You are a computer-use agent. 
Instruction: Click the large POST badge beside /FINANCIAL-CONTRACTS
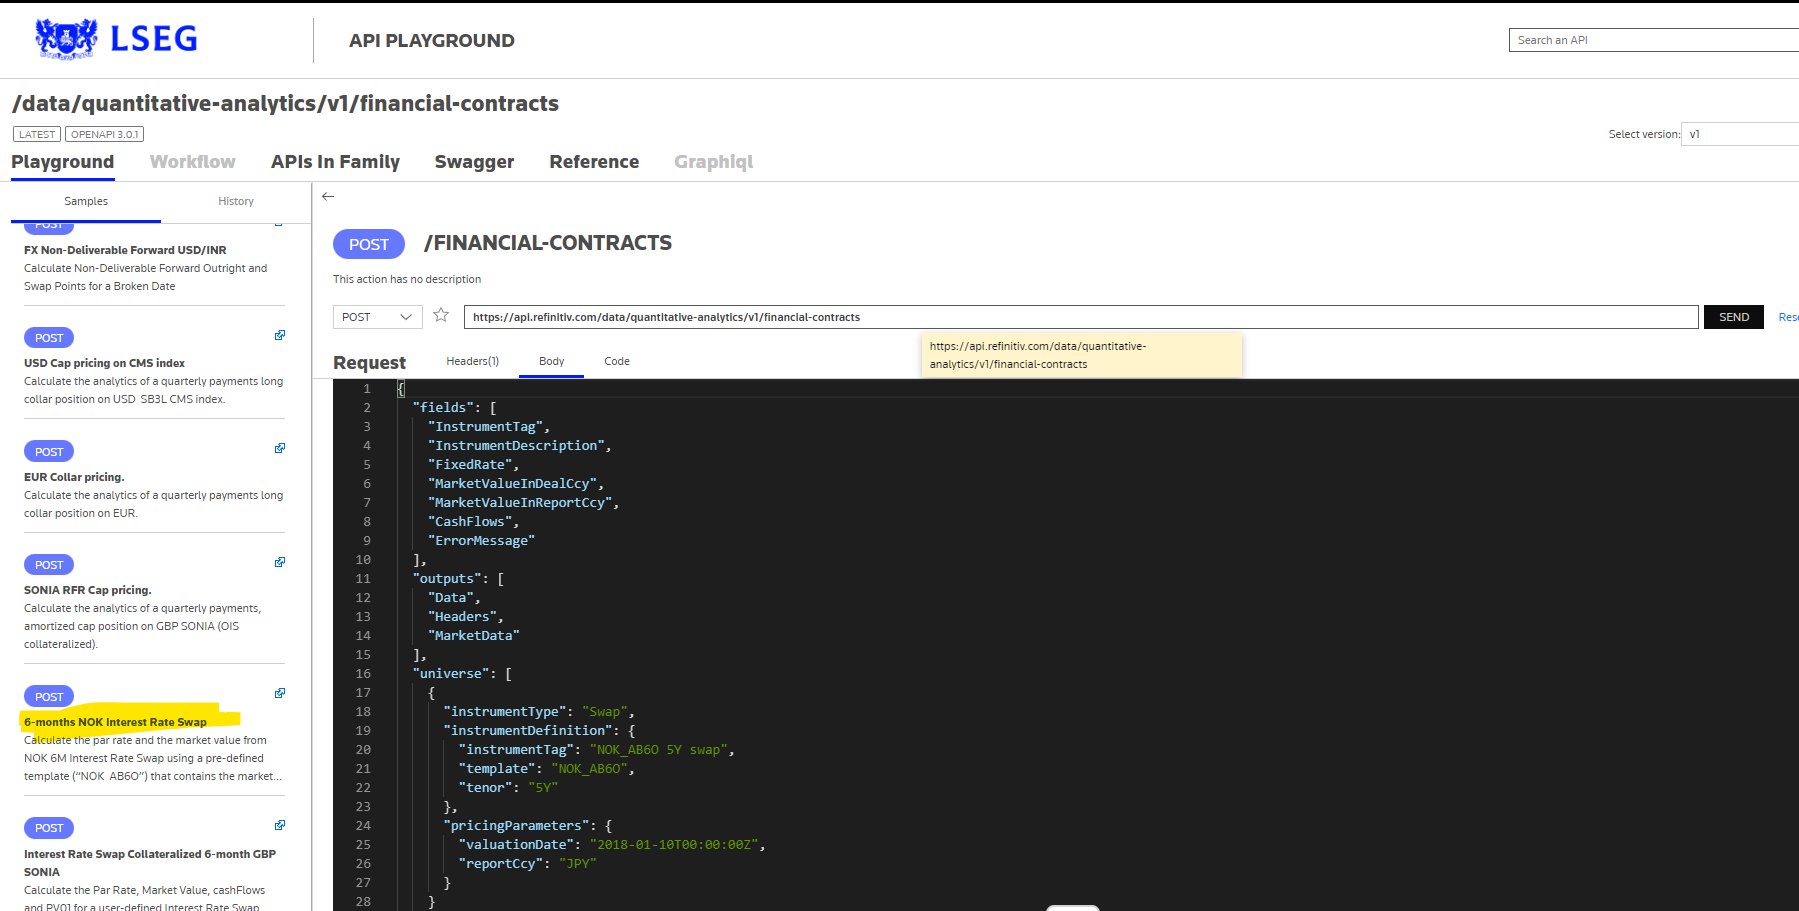tap(369, 244)
